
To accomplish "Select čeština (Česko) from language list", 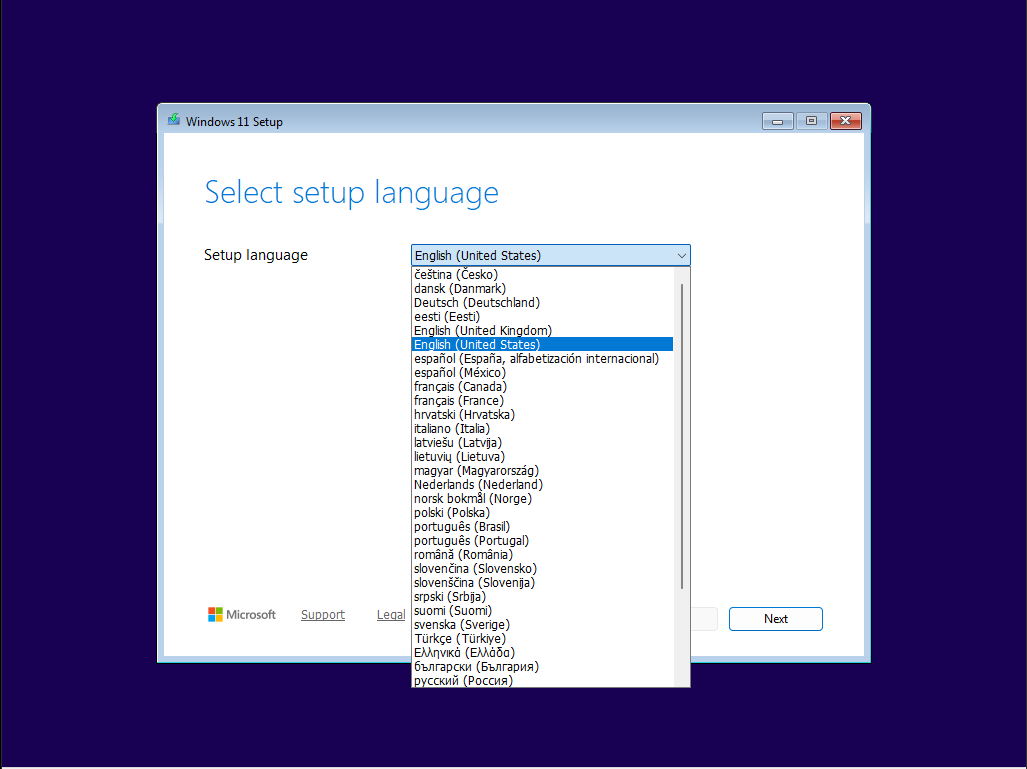I will point(542,274).
